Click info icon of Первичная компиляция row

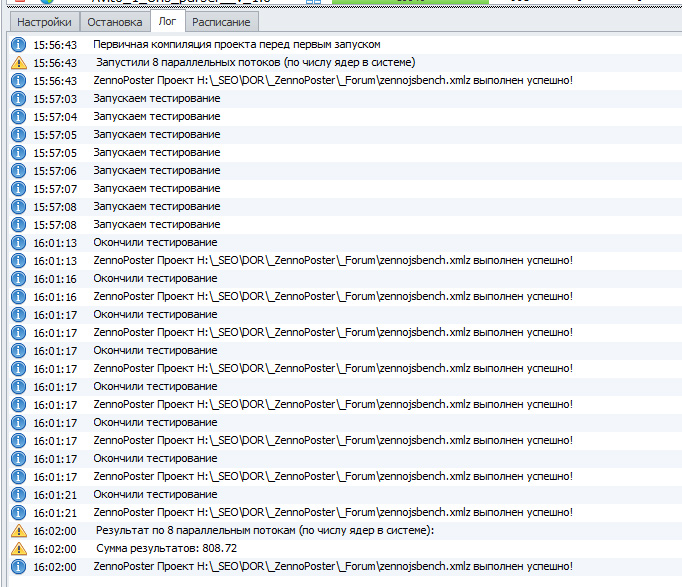pyautogui.click(x=18, y=44)
